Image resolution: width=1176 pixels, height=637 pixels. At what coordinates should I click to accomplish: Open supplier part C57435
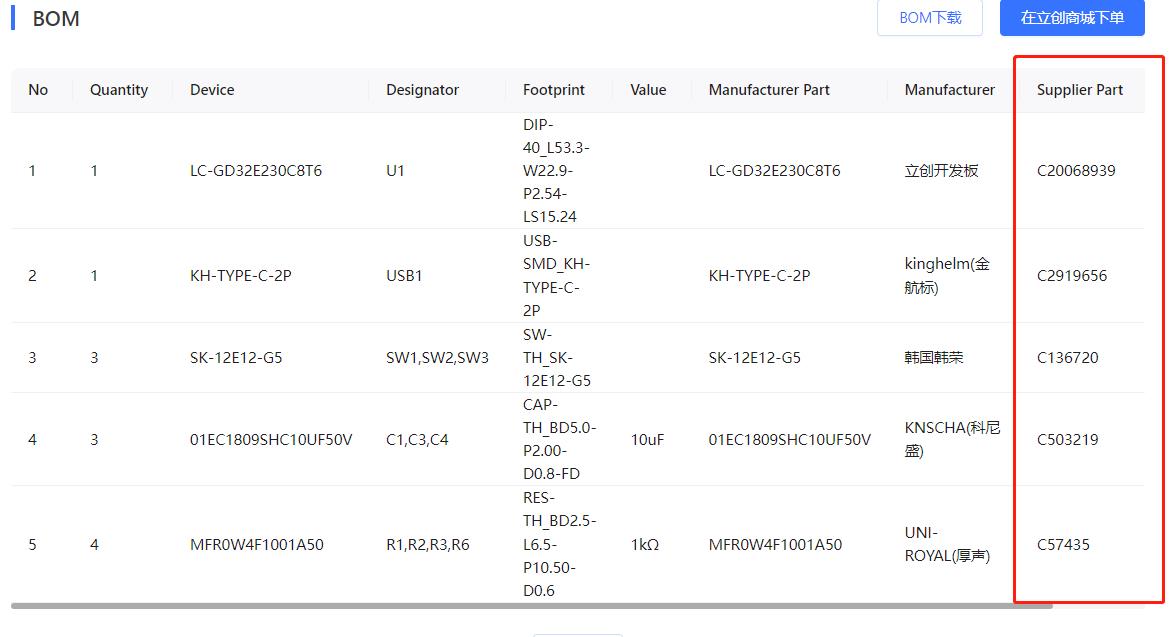tap(1063, 545)
